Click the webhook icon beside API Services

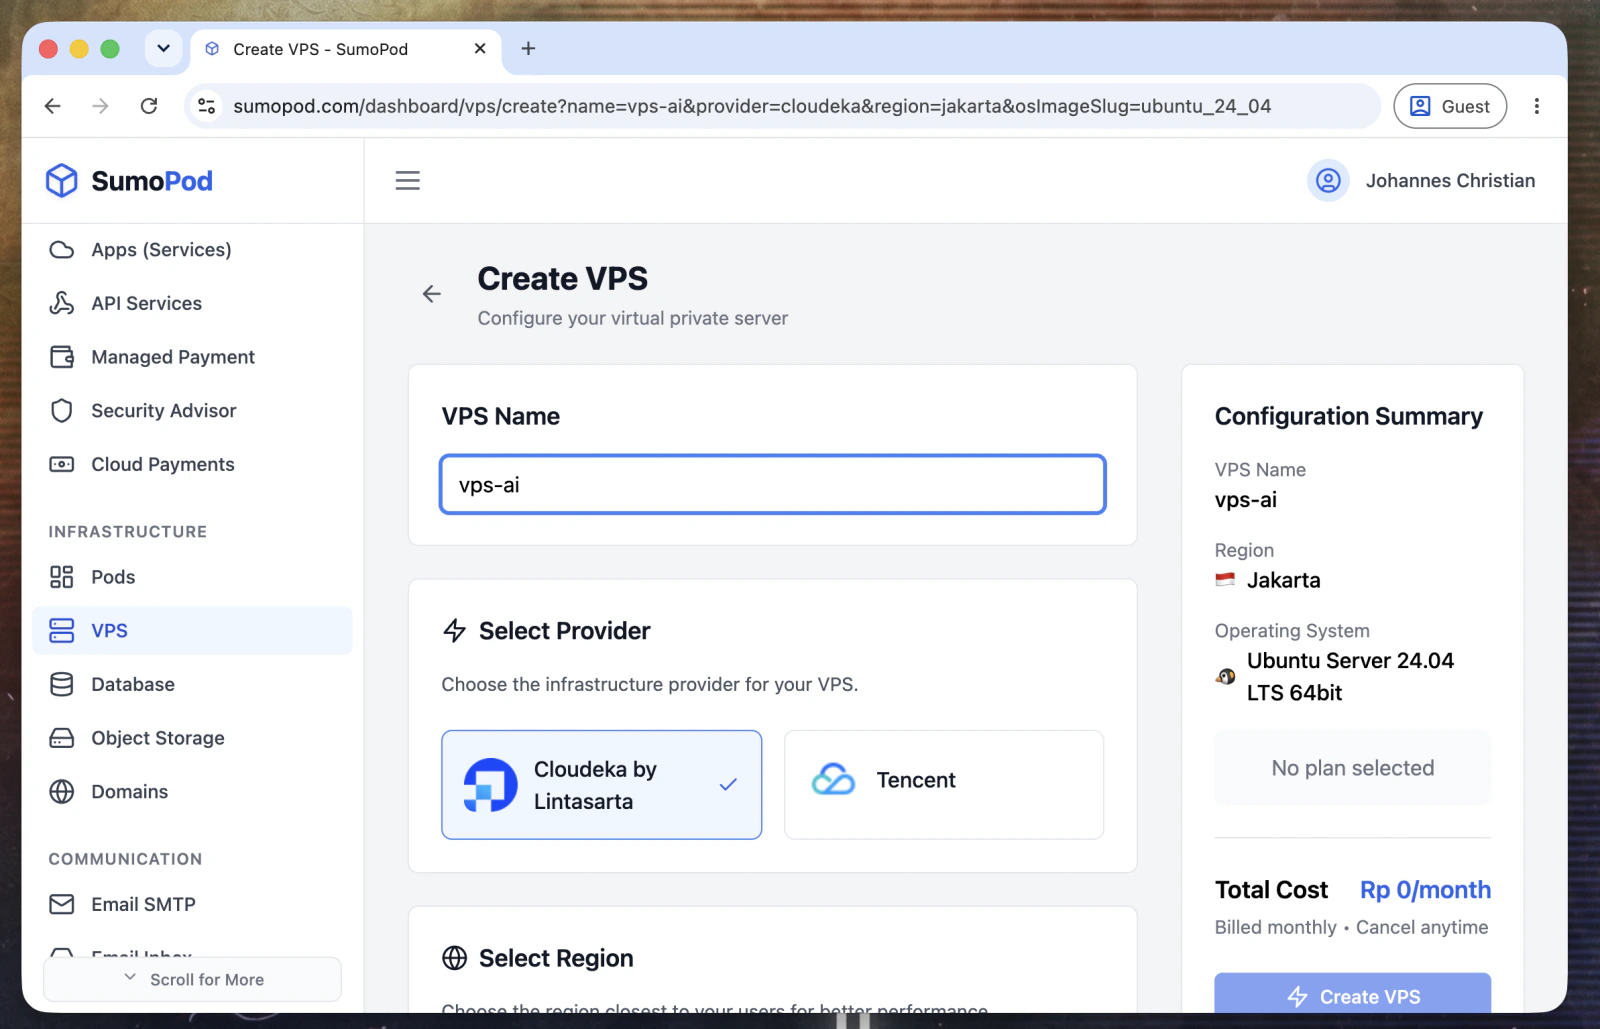coord(62,303)
